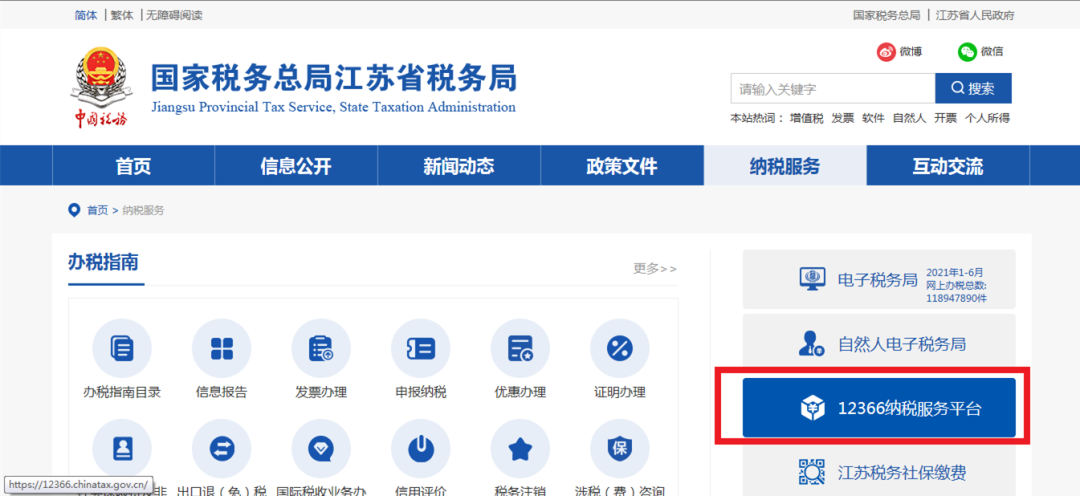Click hot word 发票
Image resolution: width=1080 pixels, height=496 pixels.
[843, 118]
